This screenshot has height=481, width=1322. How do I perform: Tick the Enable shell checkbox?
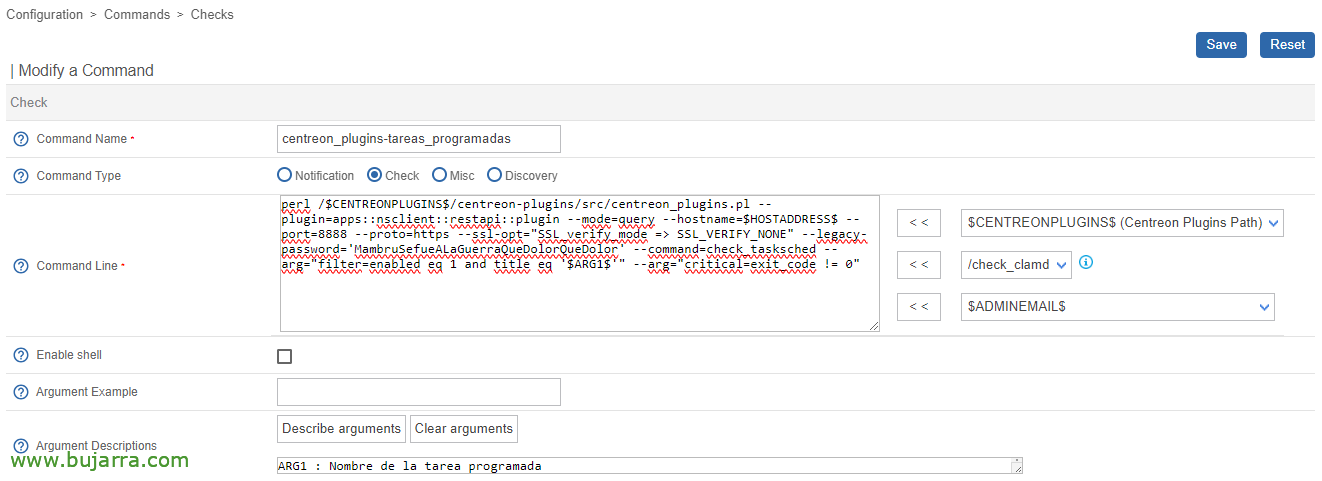285,356
